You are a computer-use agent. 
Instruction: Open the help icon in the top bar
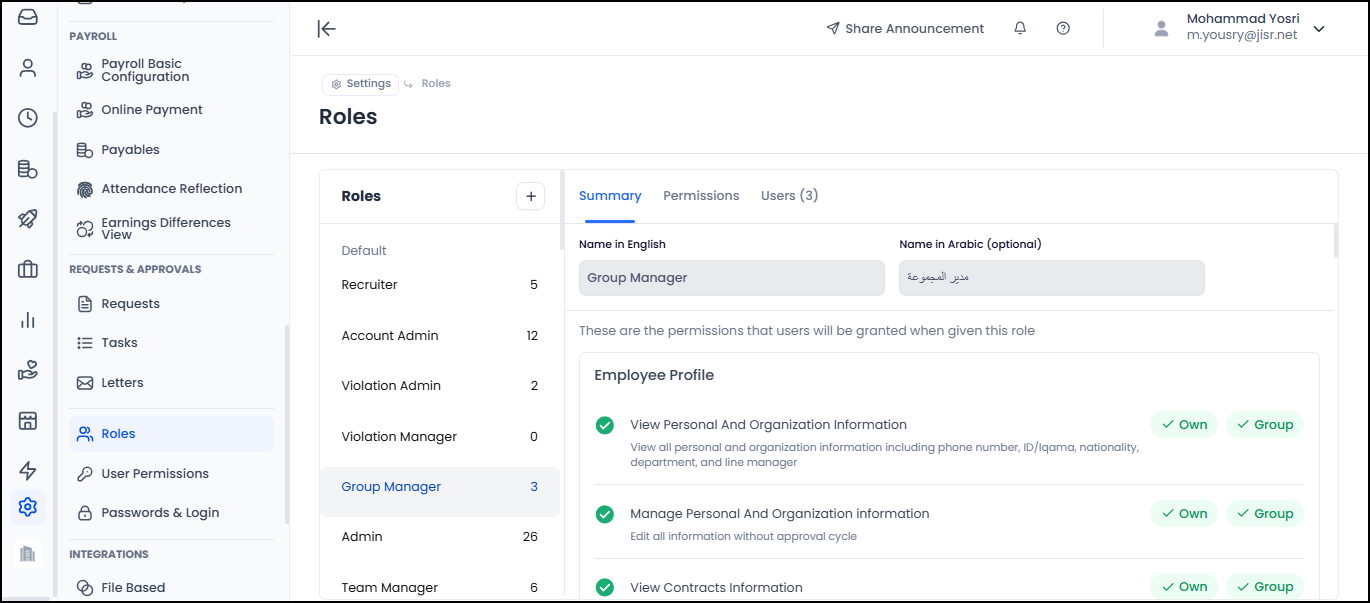pyautogui.click(x=1063, y=28)
